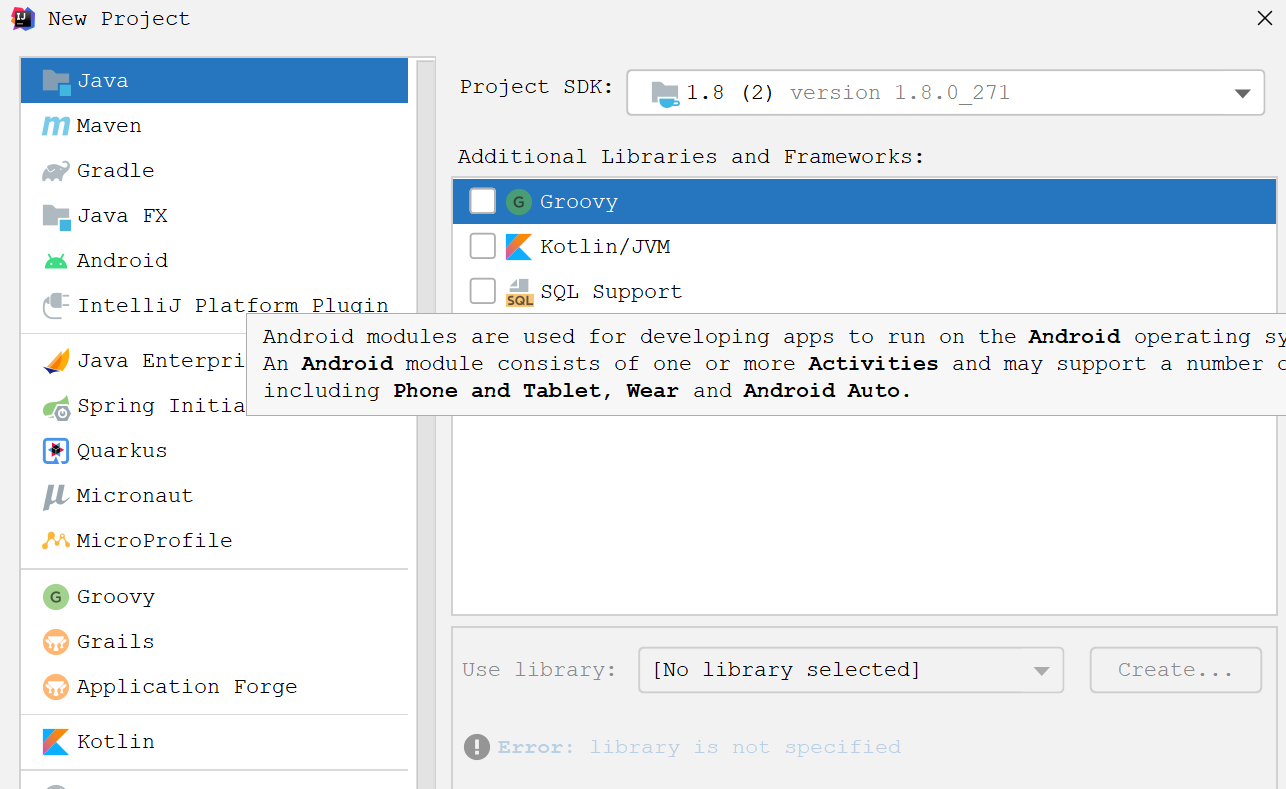
Task: Pick the Android project type
Action: click(214, 261)
